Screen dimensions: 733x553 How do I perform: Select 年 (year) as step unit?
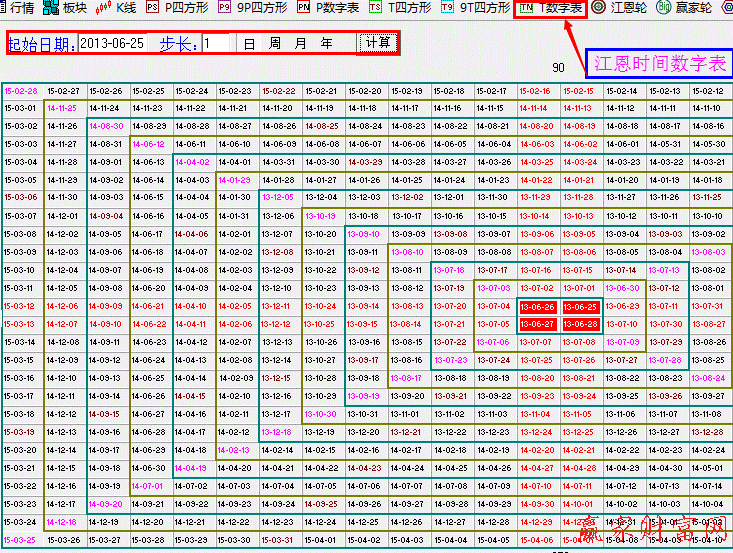click(x=326, y=44)
